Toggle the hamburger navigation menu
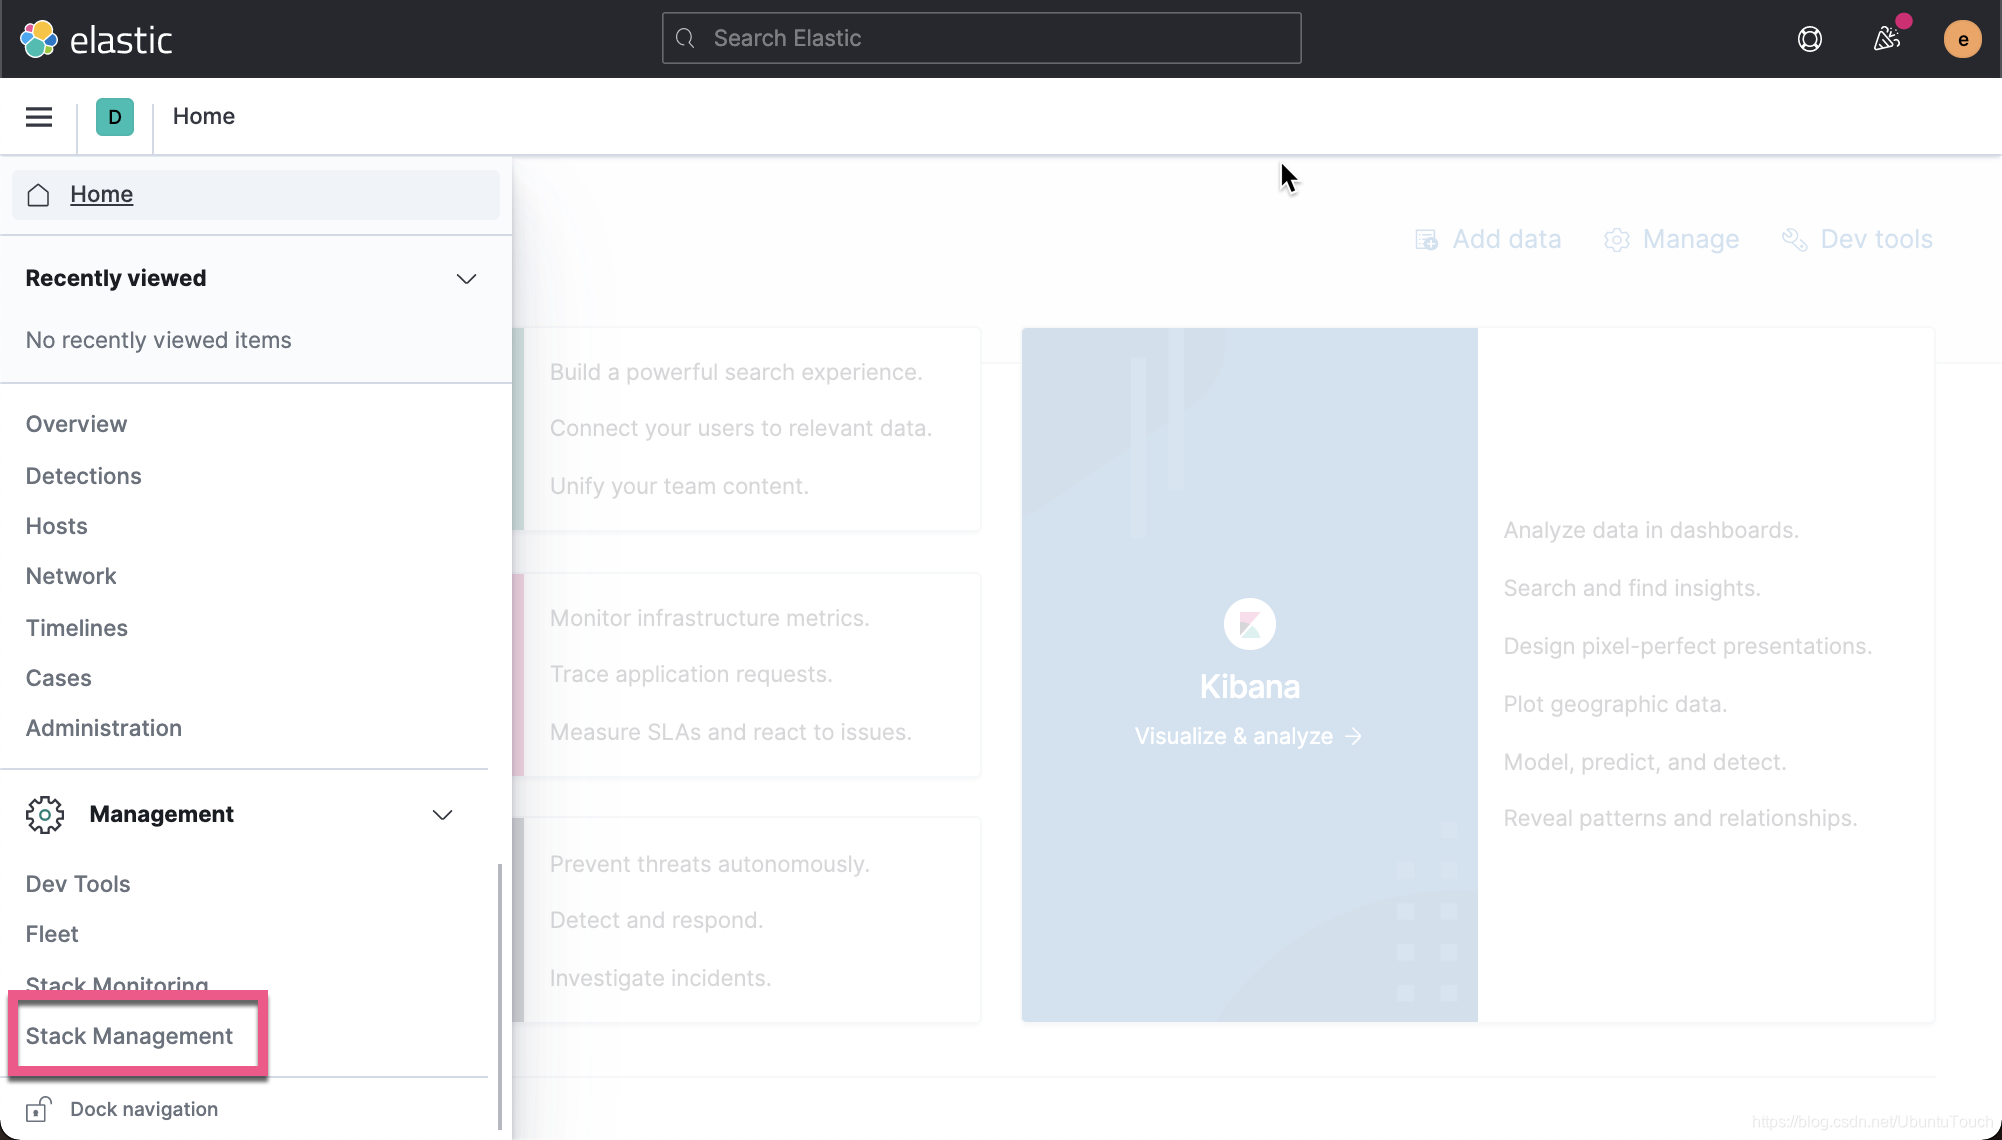 click(39, 117)
